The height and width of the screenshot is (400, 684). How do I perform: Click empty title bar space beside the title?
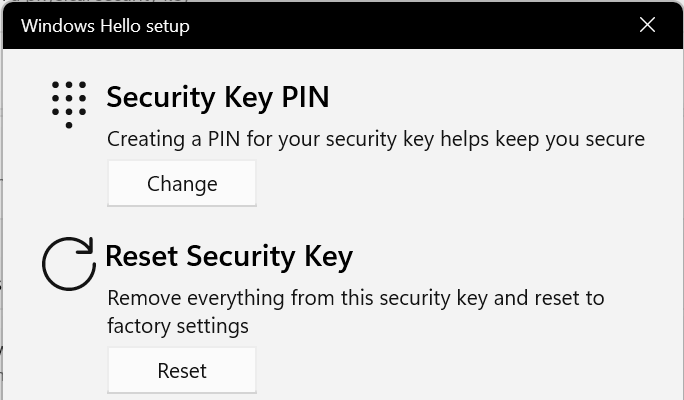[x=400, y=25]
